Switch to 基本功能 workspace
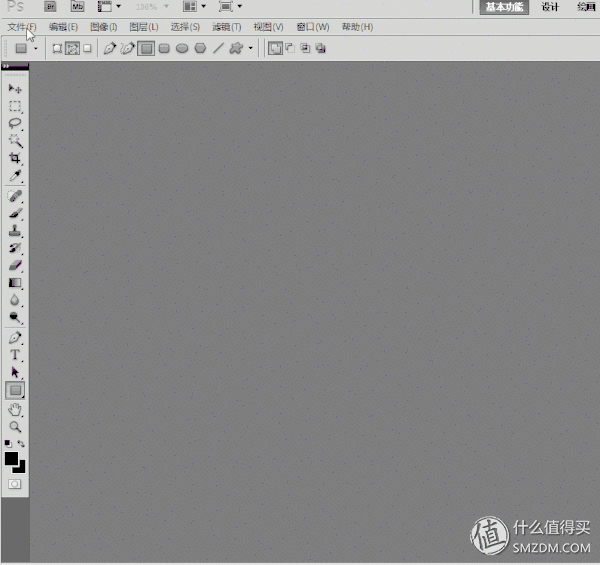Viewport: 600px width, 565px height. click(x=504, y=7)
